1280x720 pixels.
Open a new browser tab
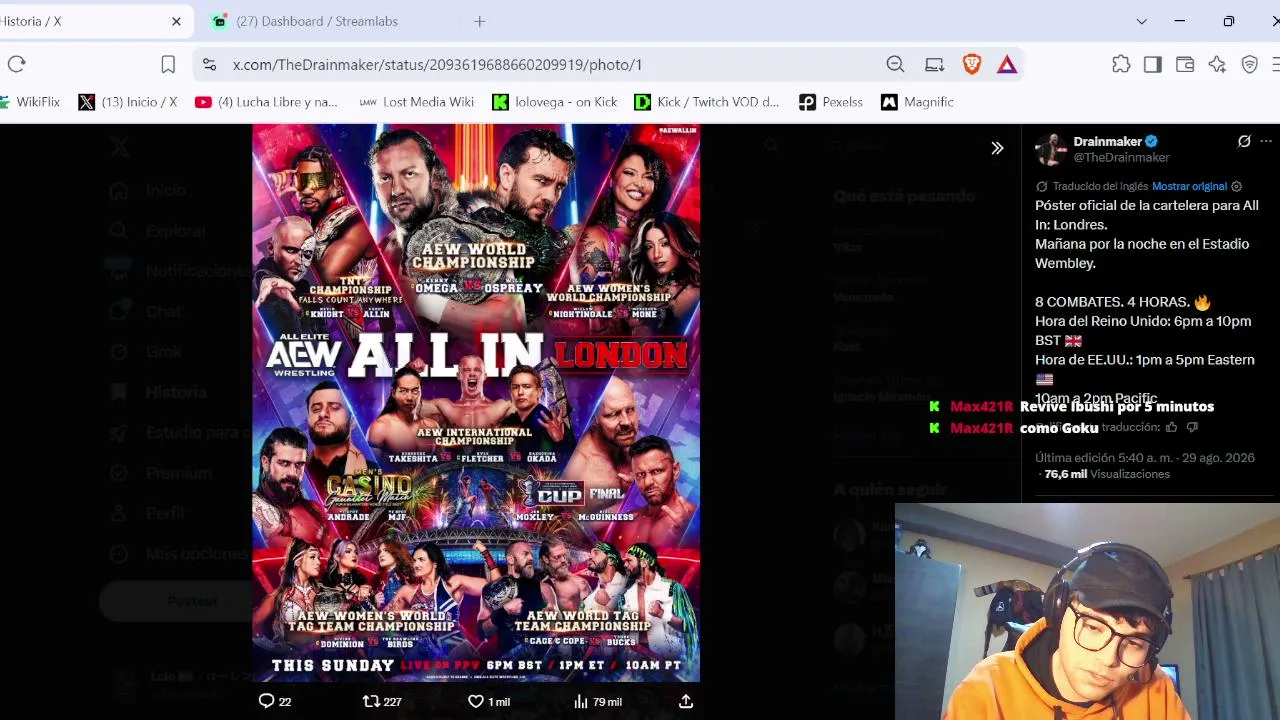[x=479, y=21]
